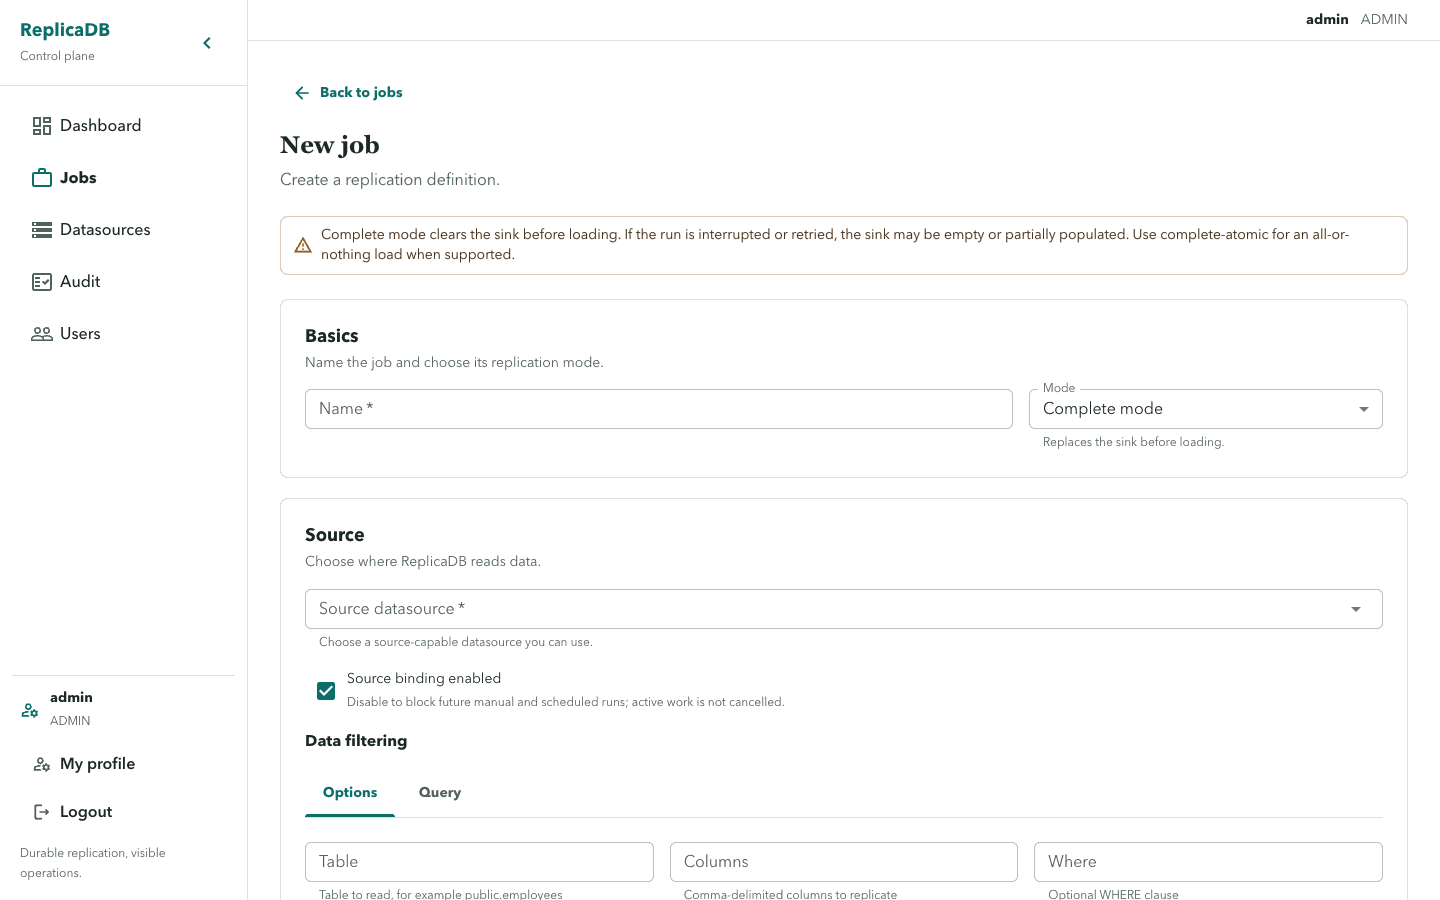Open My profile
The height and width of the screenshot is (900, 1440).
coord(124,764)
